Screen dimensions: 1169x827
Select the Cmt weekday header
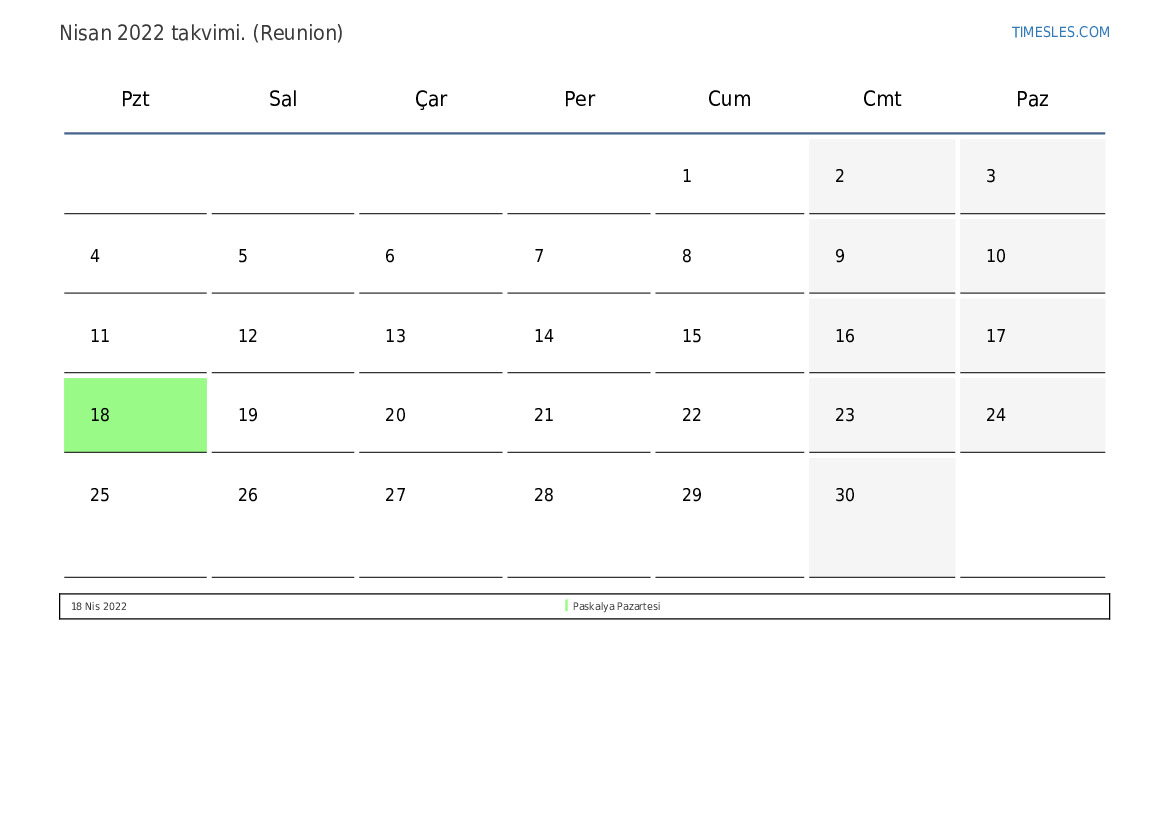tap(882, 99)
